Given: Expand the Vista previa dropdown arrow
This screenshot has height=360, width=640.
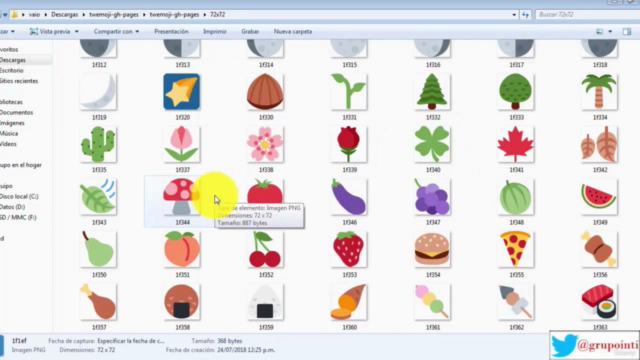Looking at the screenshot, I should point(76,31).
